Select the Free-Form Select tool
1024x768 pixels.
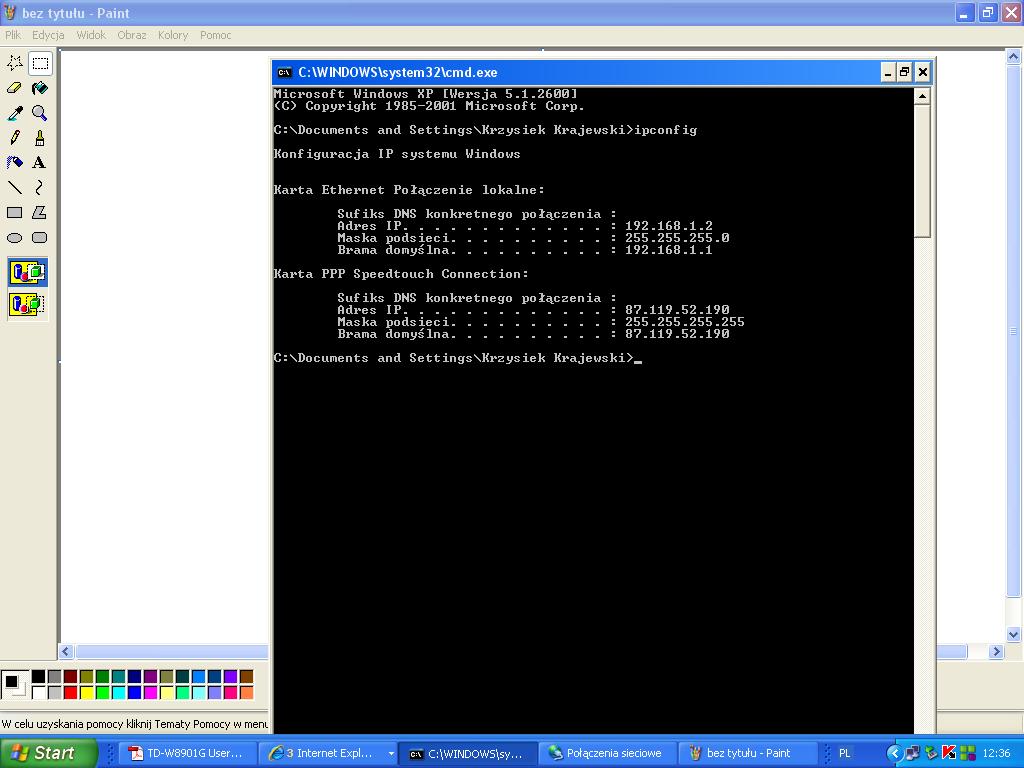tap(14, 63)
